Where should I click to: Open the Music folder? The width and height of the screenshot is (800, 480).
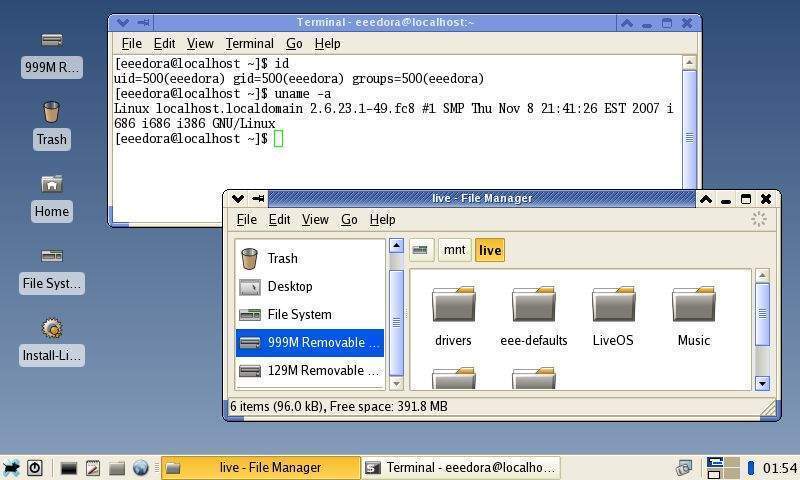tap(693, 305)
